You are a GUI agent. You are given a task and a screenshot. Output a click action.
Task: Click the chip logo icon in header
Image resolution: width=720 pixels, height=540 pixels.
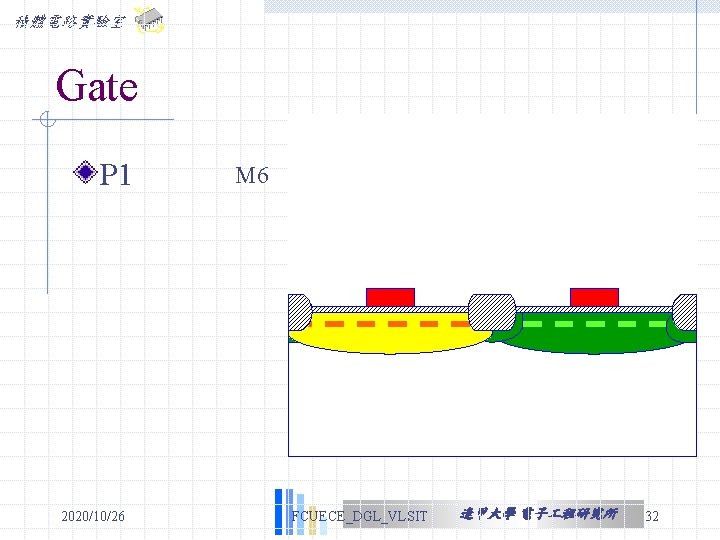[x=149, y=20]
